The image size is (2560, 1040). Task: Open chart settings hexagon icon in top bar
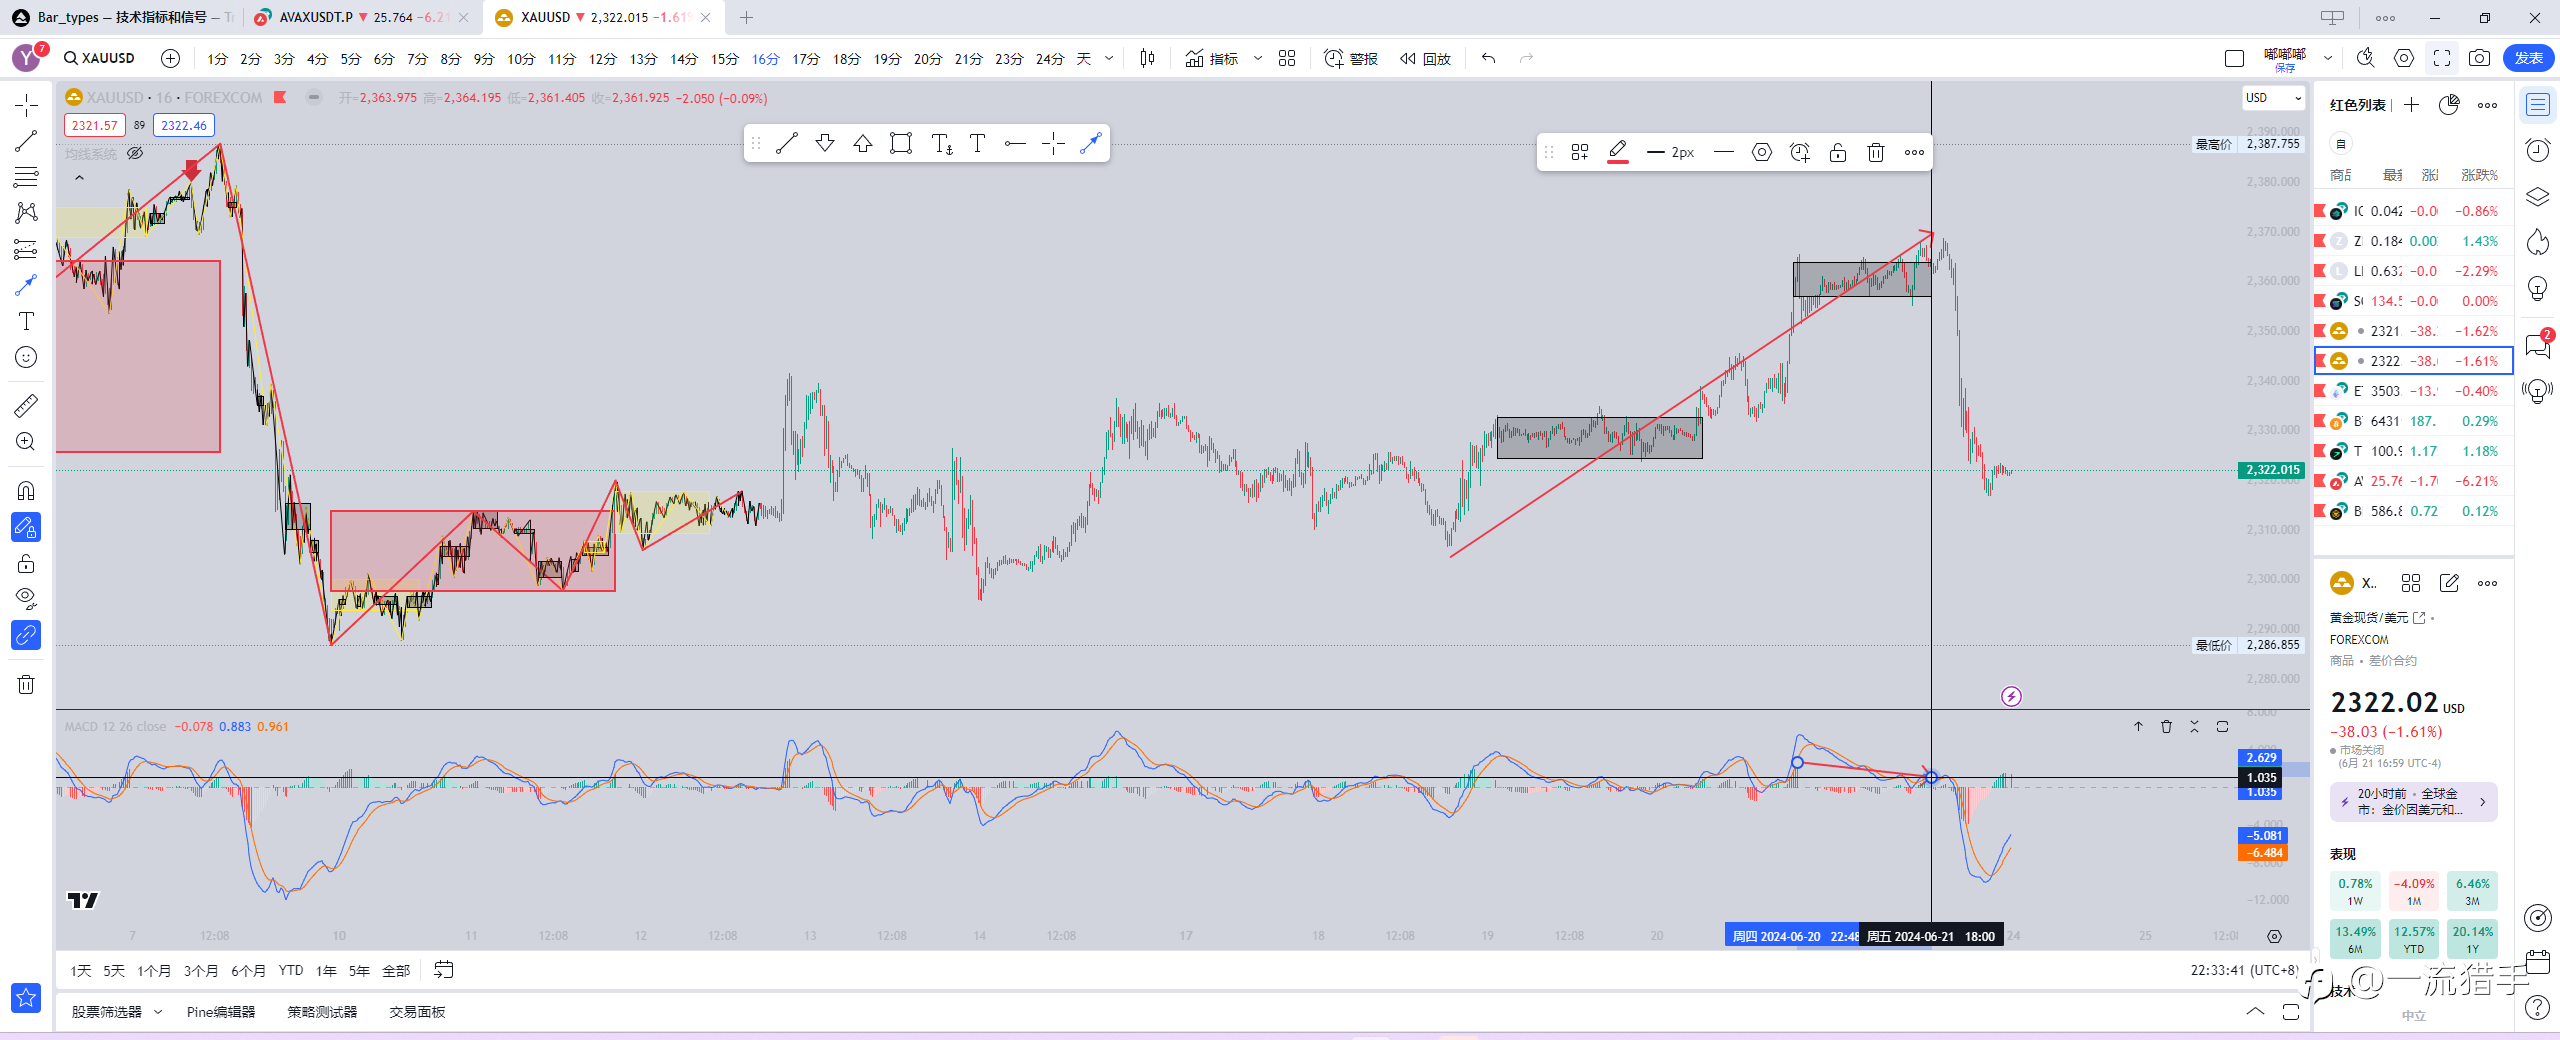point(2404,58)
